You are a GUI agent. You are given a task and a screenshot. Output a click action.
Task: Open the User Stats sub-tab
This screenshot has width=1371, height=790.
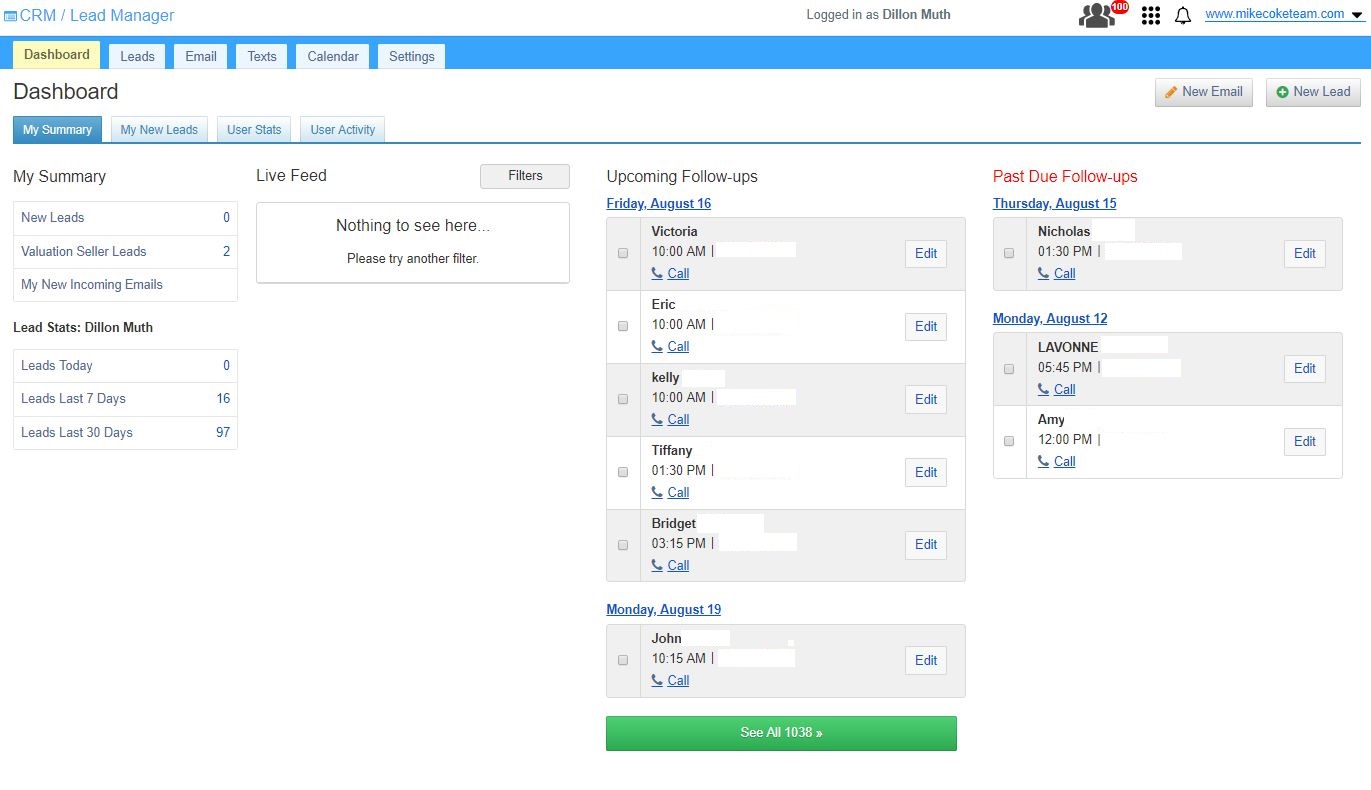tap(254, 130)
